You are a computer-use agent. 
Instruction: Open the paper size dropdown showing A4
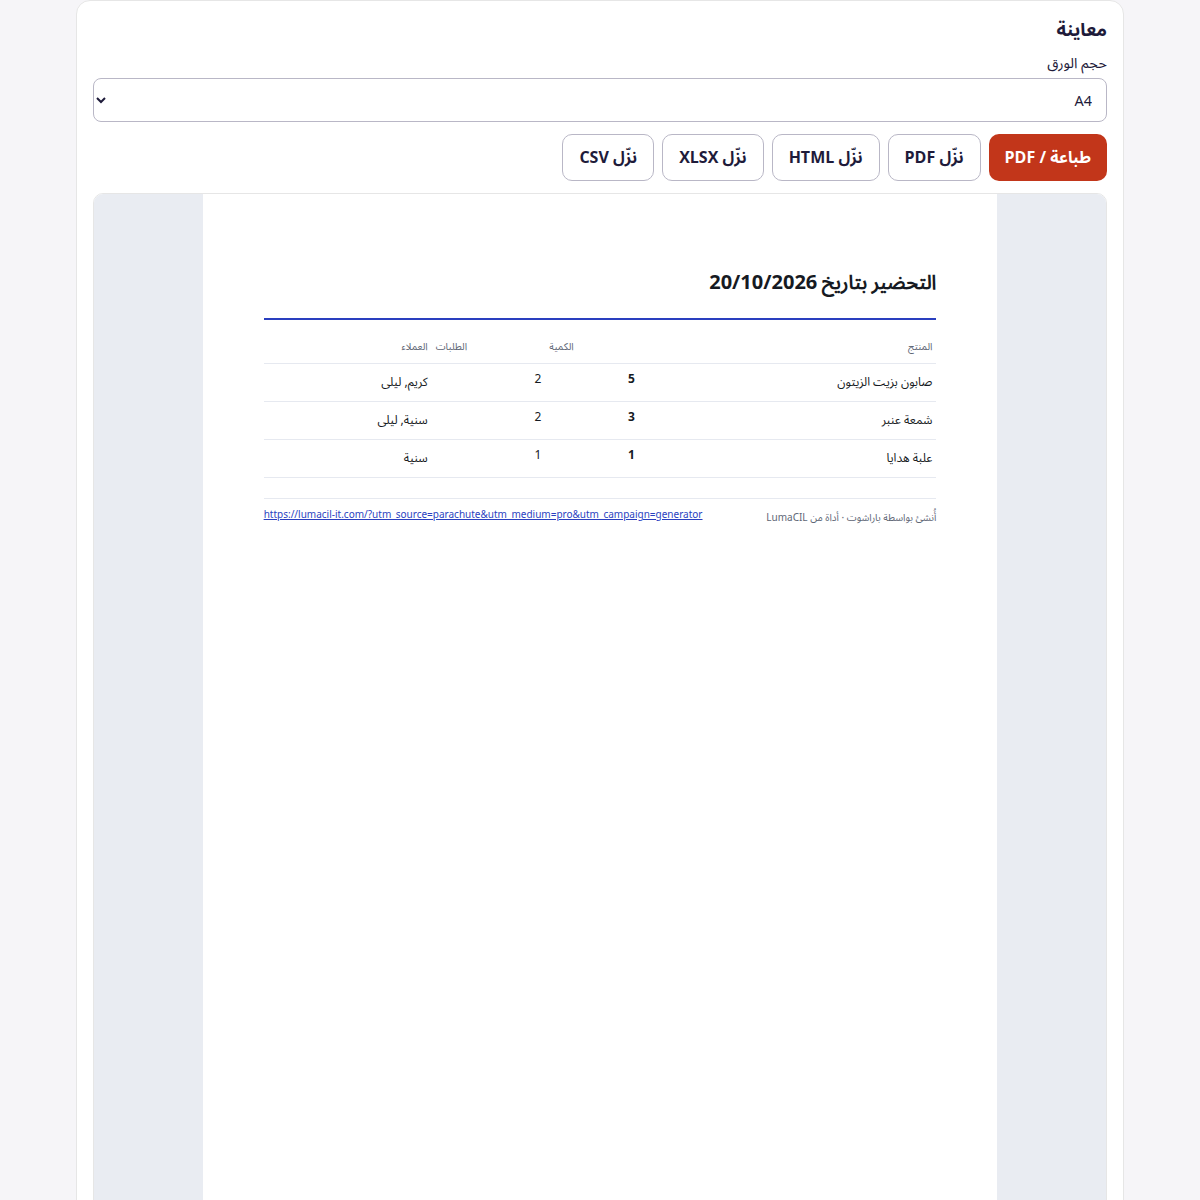click(600, 100)
